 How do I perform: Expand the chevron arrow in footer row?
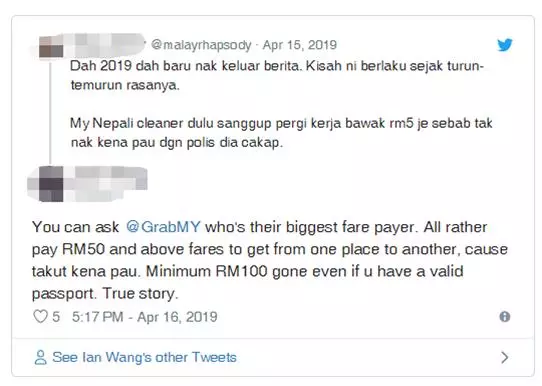tap(505, 357)
